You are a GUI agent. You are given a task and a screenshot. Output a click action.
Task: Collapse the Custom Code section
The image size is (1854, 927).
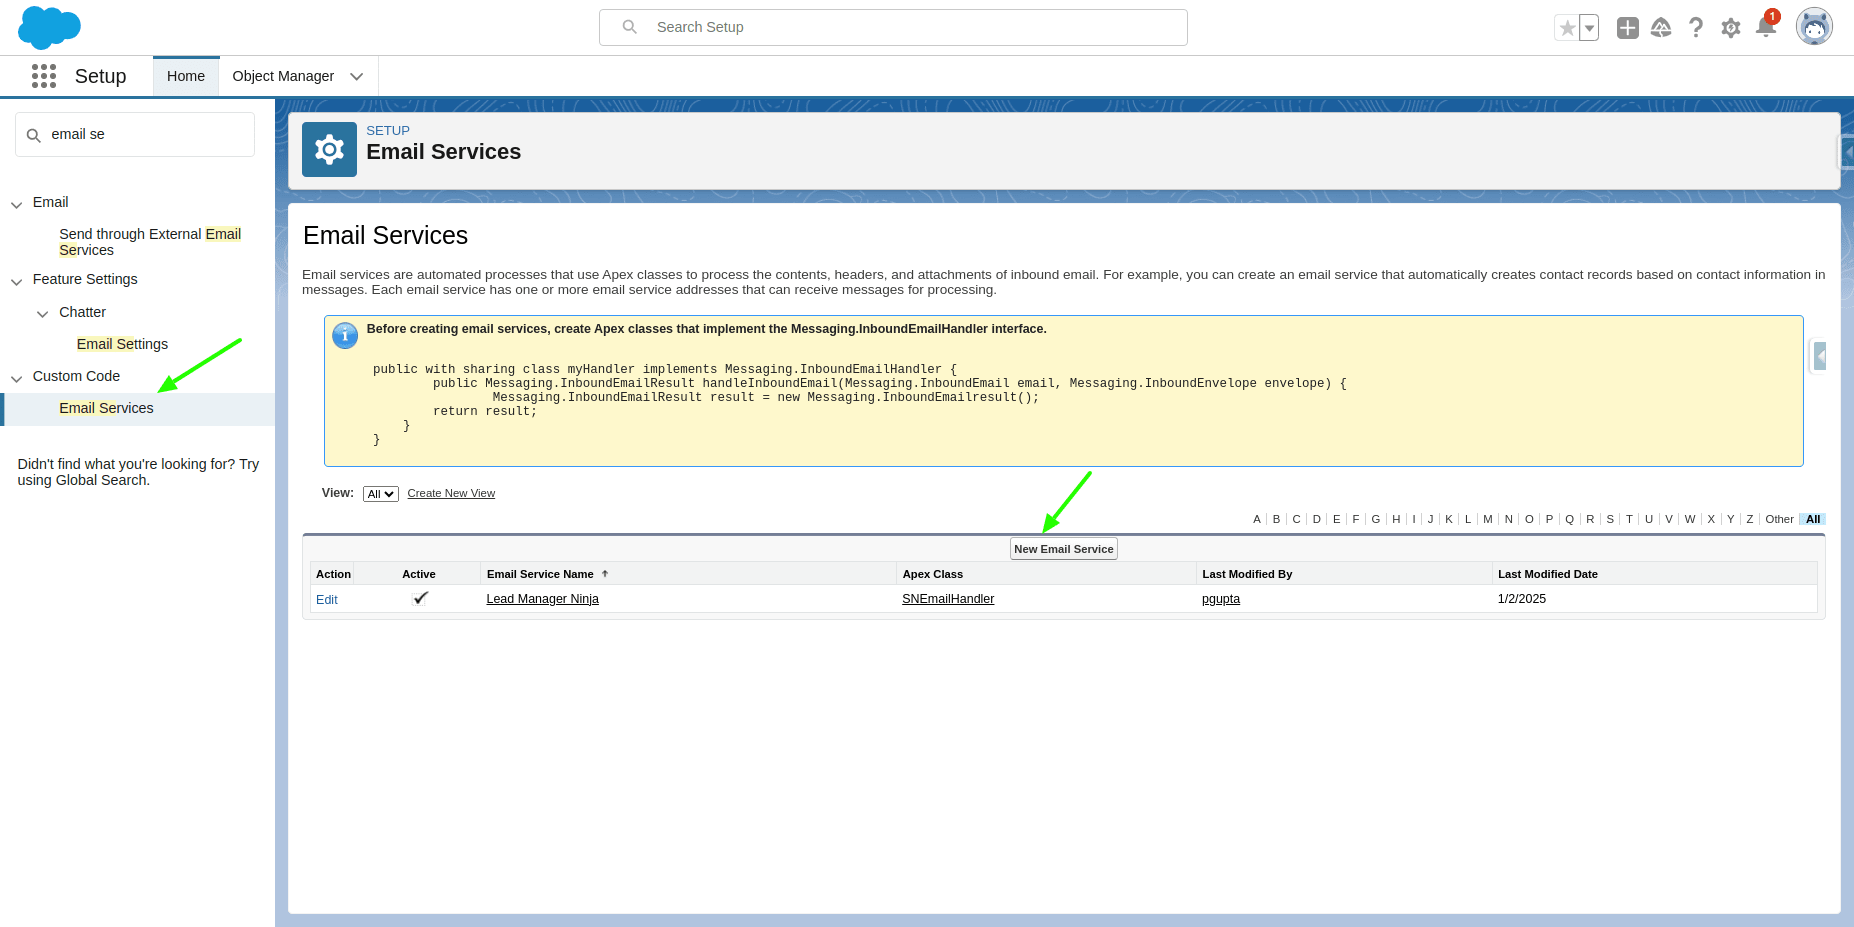tap(16, 378)
